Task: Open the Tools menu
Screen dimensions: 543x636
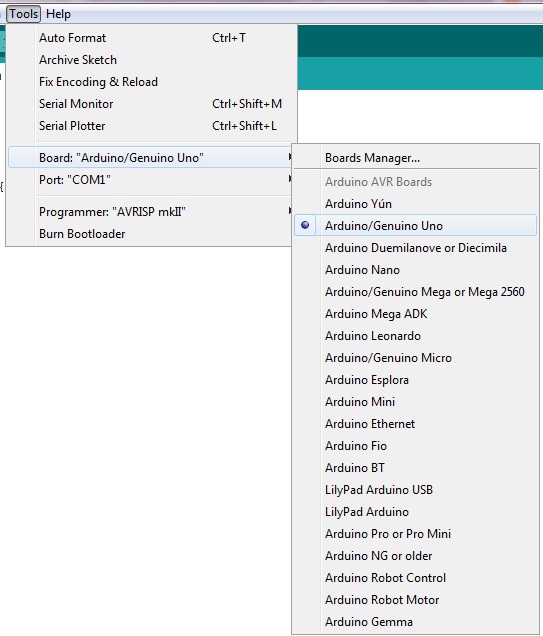Action: click(x=24, y=14)
